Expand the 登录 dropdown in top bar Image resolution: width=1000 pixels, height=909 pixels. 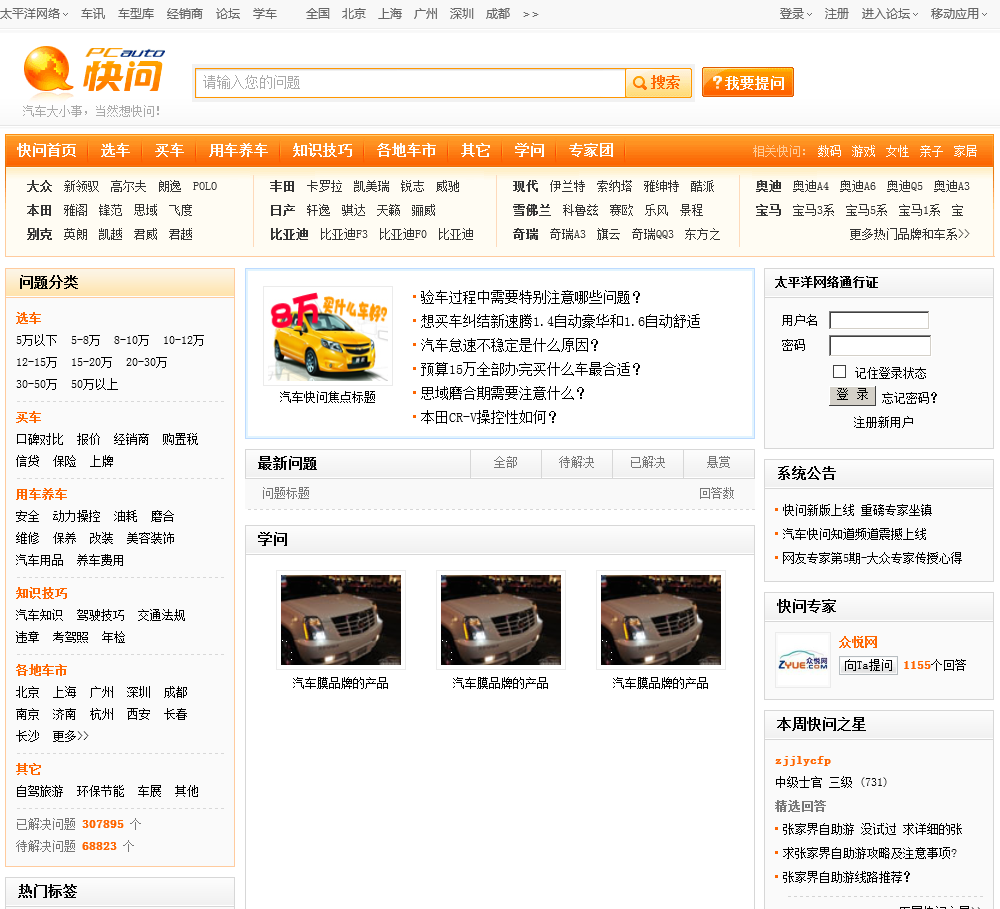coord(795,13)
